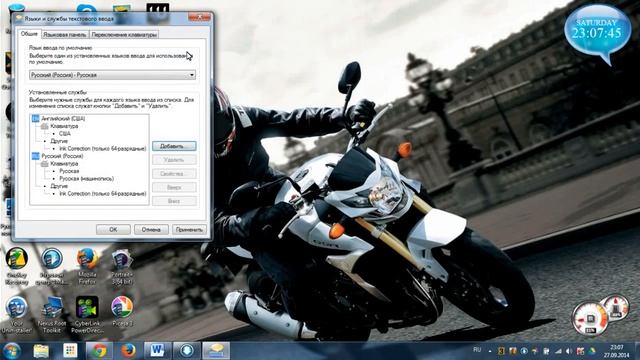Screen dimensions: 640x360
Task: Select Клавиатура under Английский (США)
Action: point(64,126)
